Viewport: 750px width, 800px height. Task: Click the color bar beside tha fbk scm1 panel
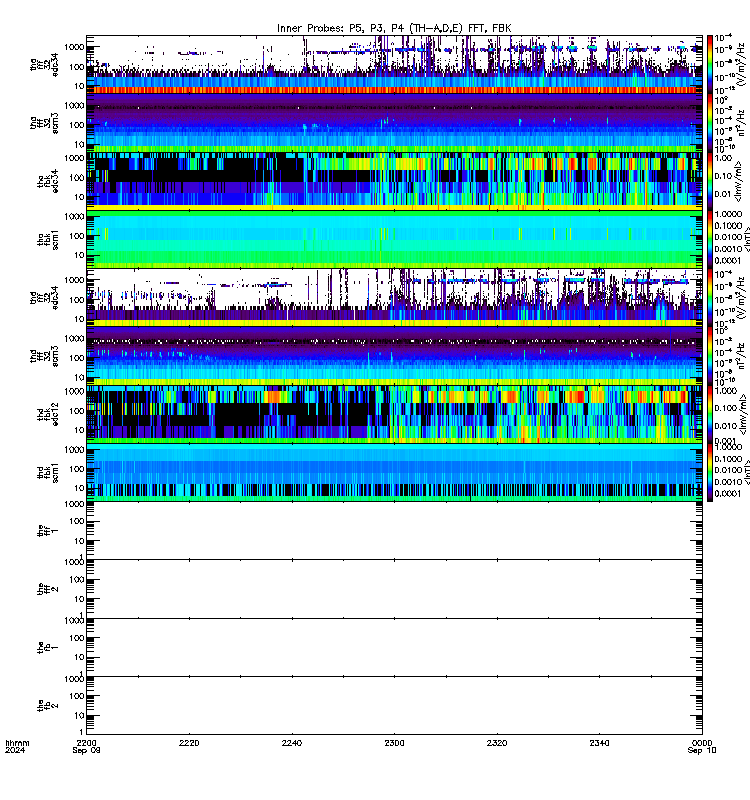pos(710,239)
